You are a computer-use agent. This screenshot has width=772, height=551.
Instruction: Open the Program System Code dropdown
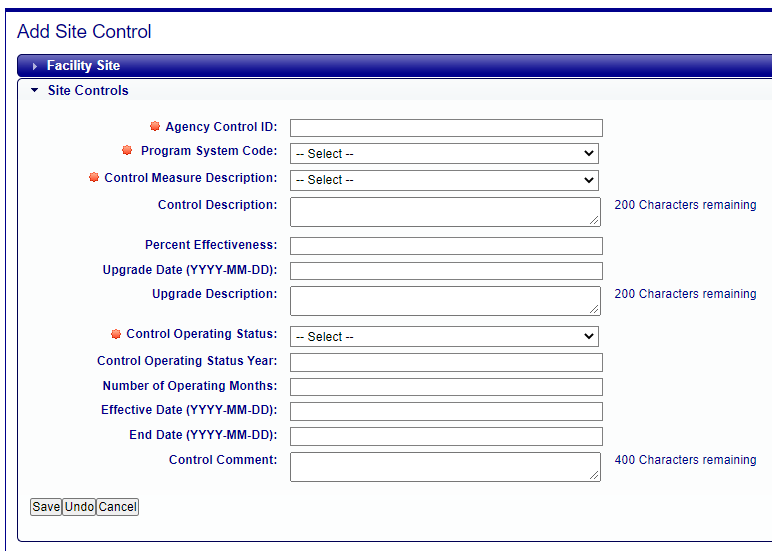pos(444,154)
